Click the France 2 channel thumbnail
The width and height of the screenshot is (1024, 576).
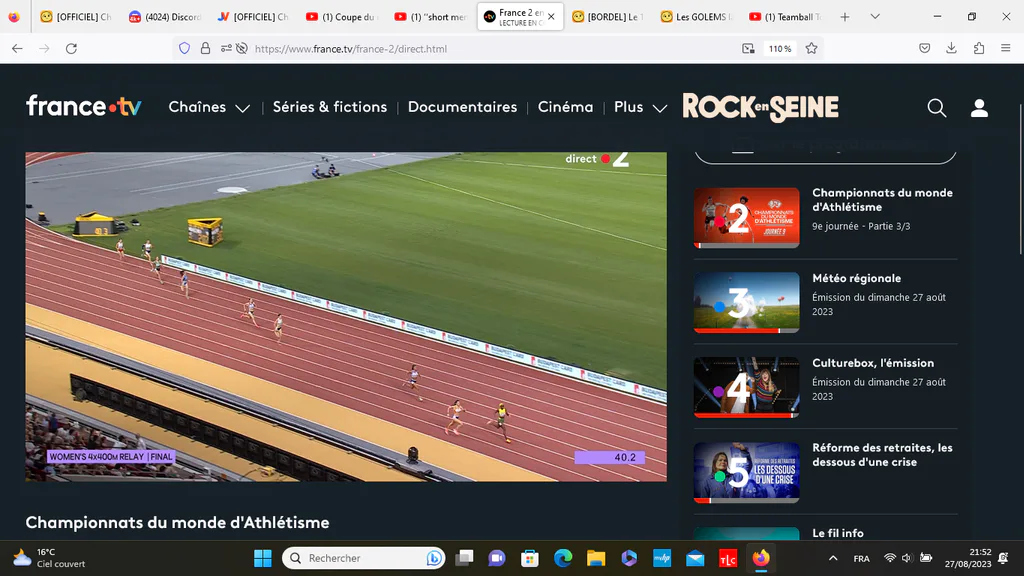[x=746, y=217]
